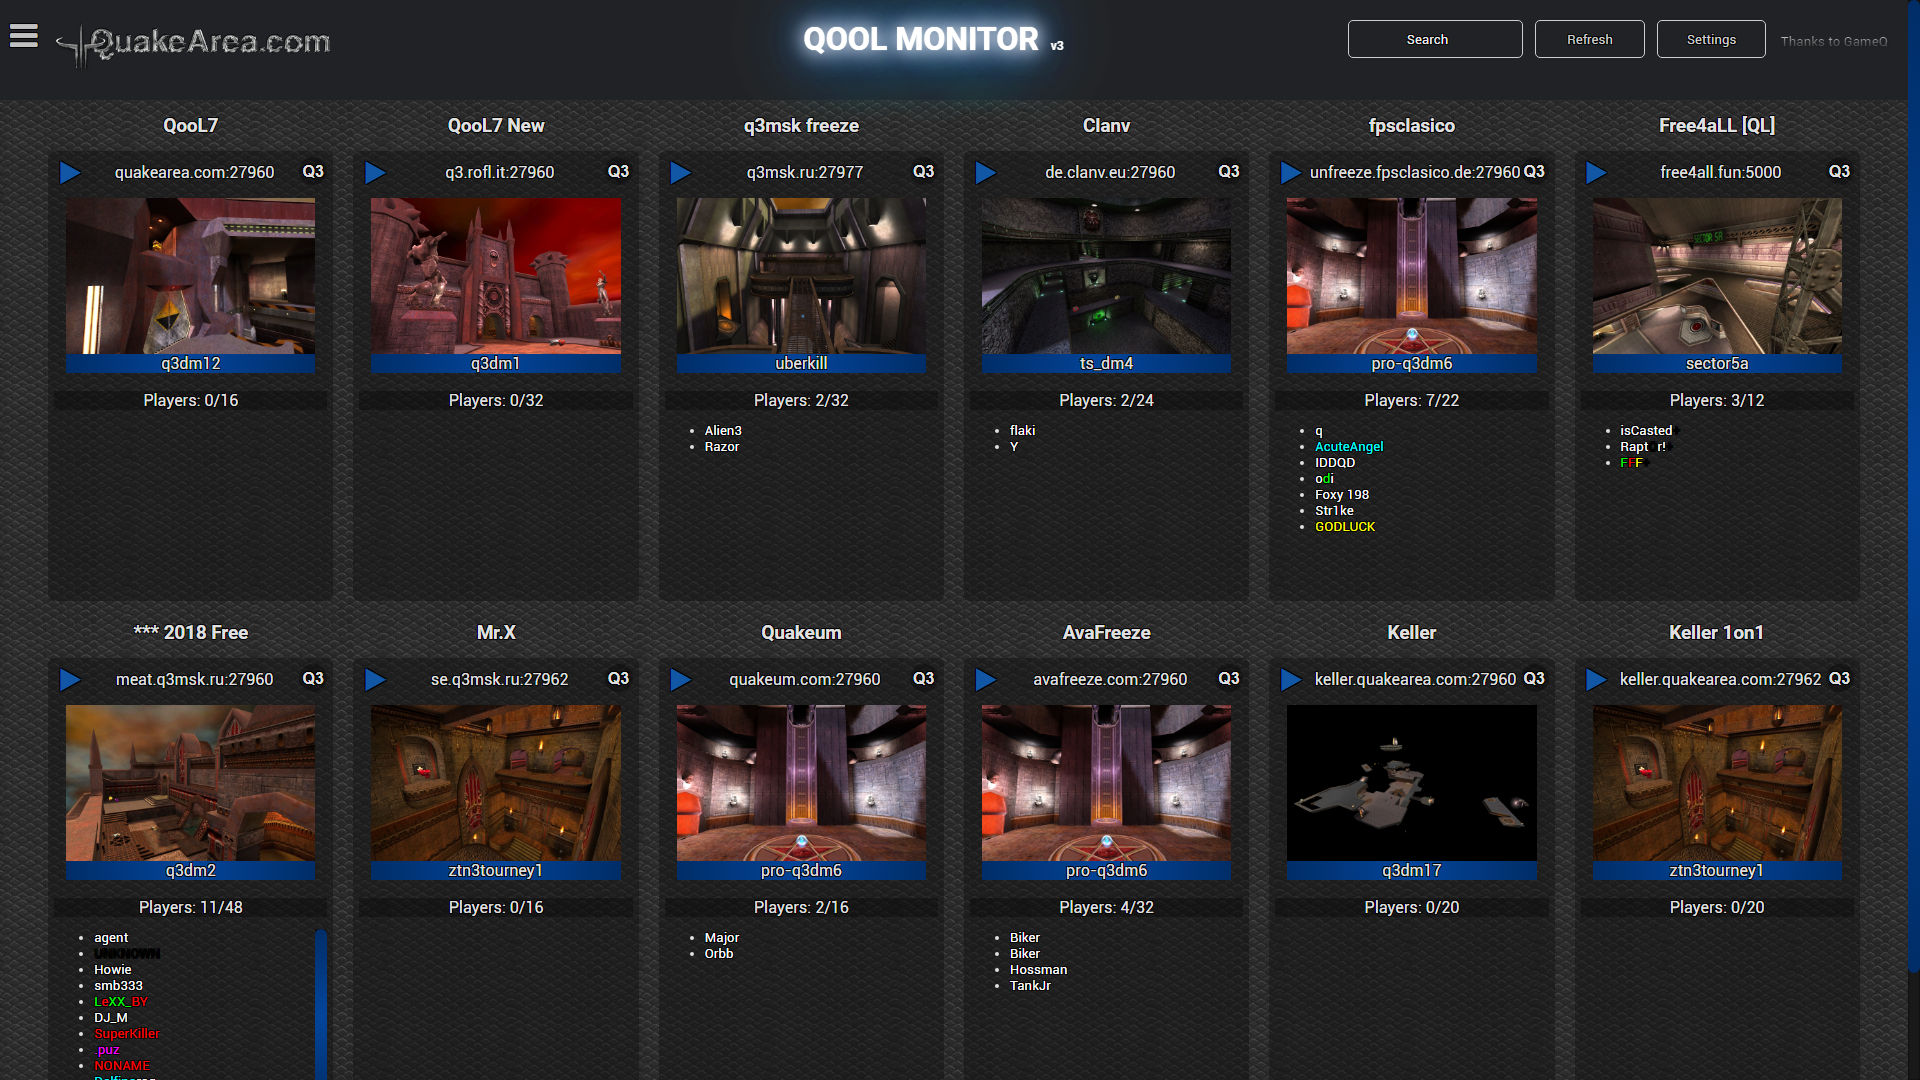
Task: Click Thanks to GameQ link
Action: [x=1834, y=41]
